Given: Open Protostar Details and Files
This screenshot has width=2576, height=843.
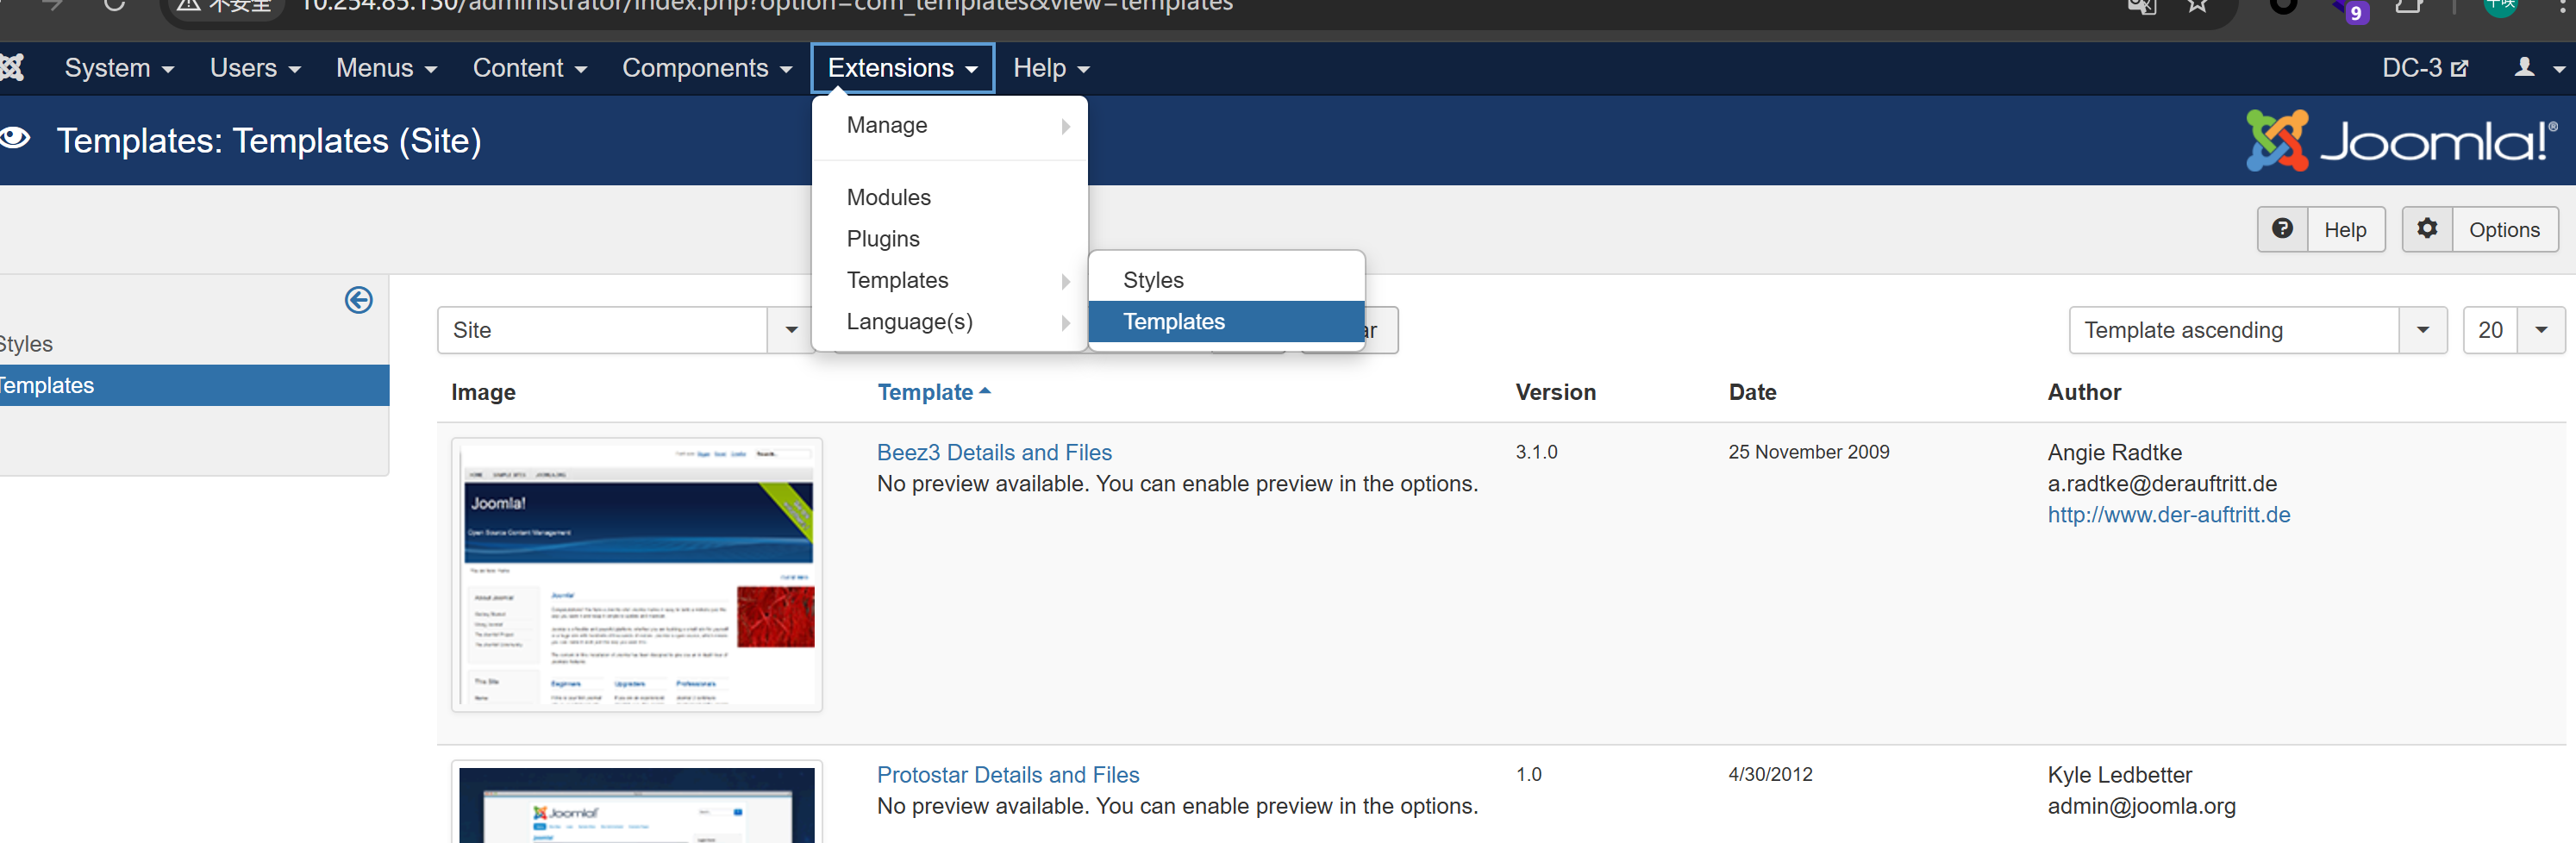Looking at the screenshot, I should click(1007, 775).
